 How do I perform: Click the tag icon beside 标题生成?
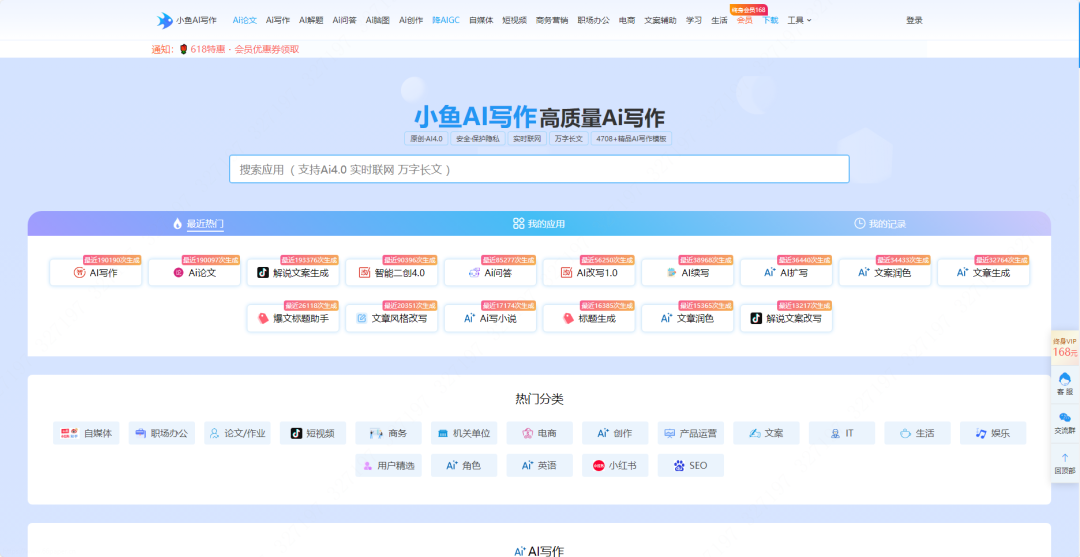(x=568, y=318)
